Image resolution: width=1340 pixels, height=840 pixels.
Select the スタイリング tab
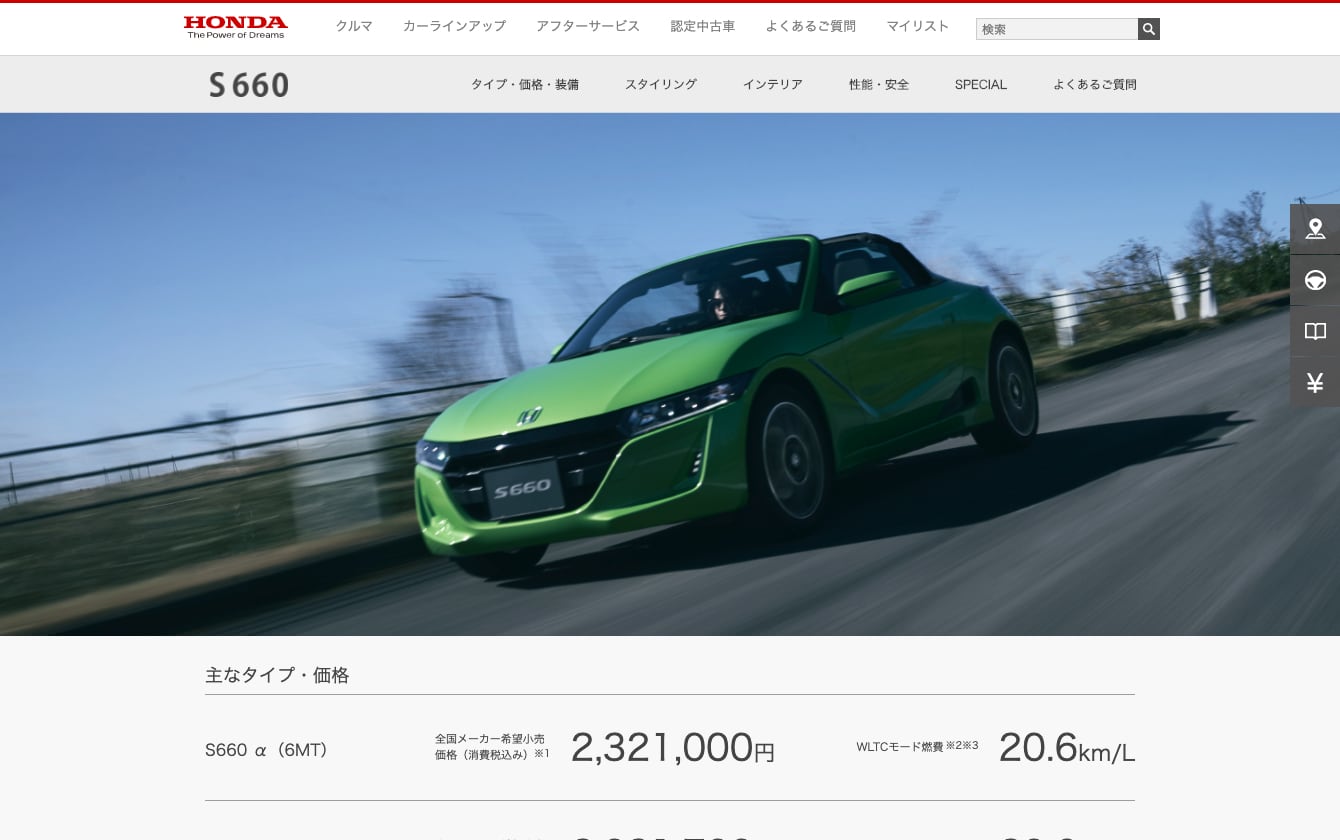pos(661,85)
